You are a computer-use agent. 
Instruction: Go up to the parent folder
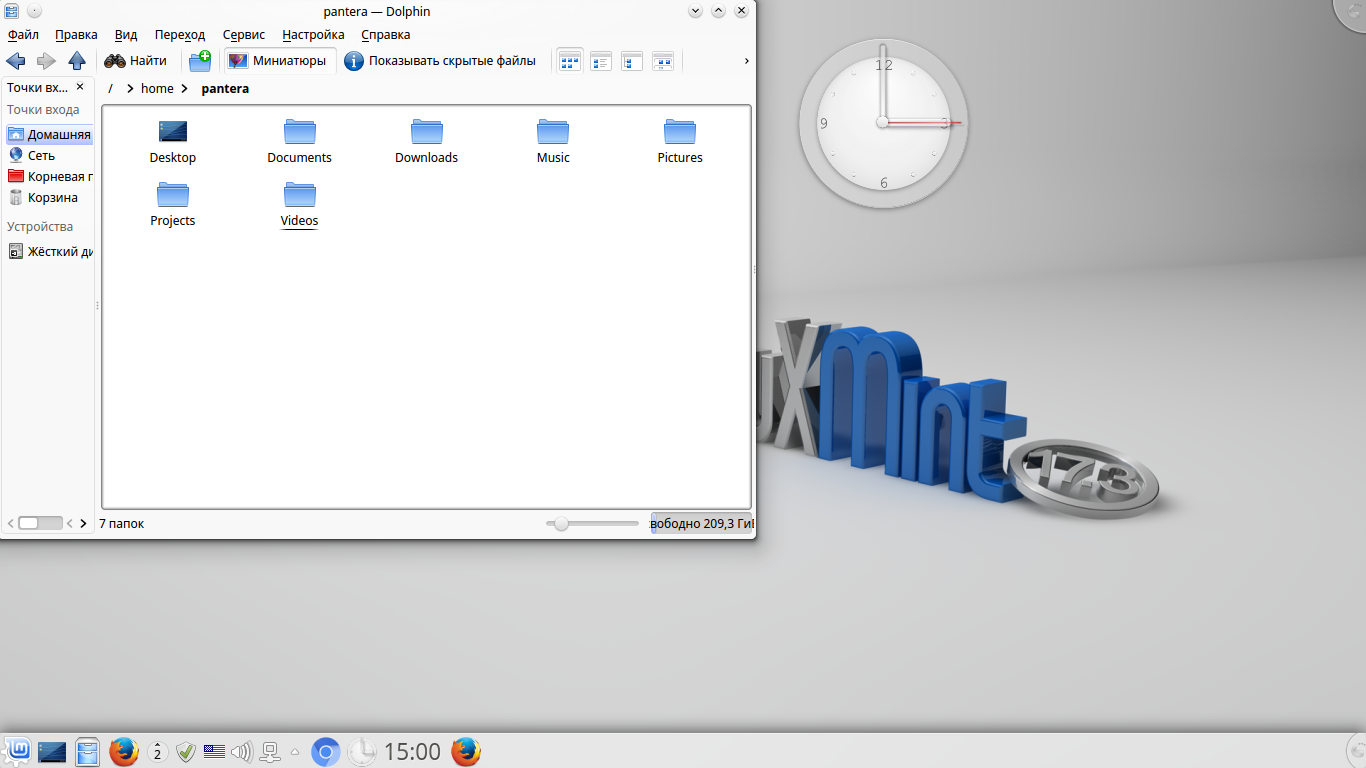(x=77, y=61)
